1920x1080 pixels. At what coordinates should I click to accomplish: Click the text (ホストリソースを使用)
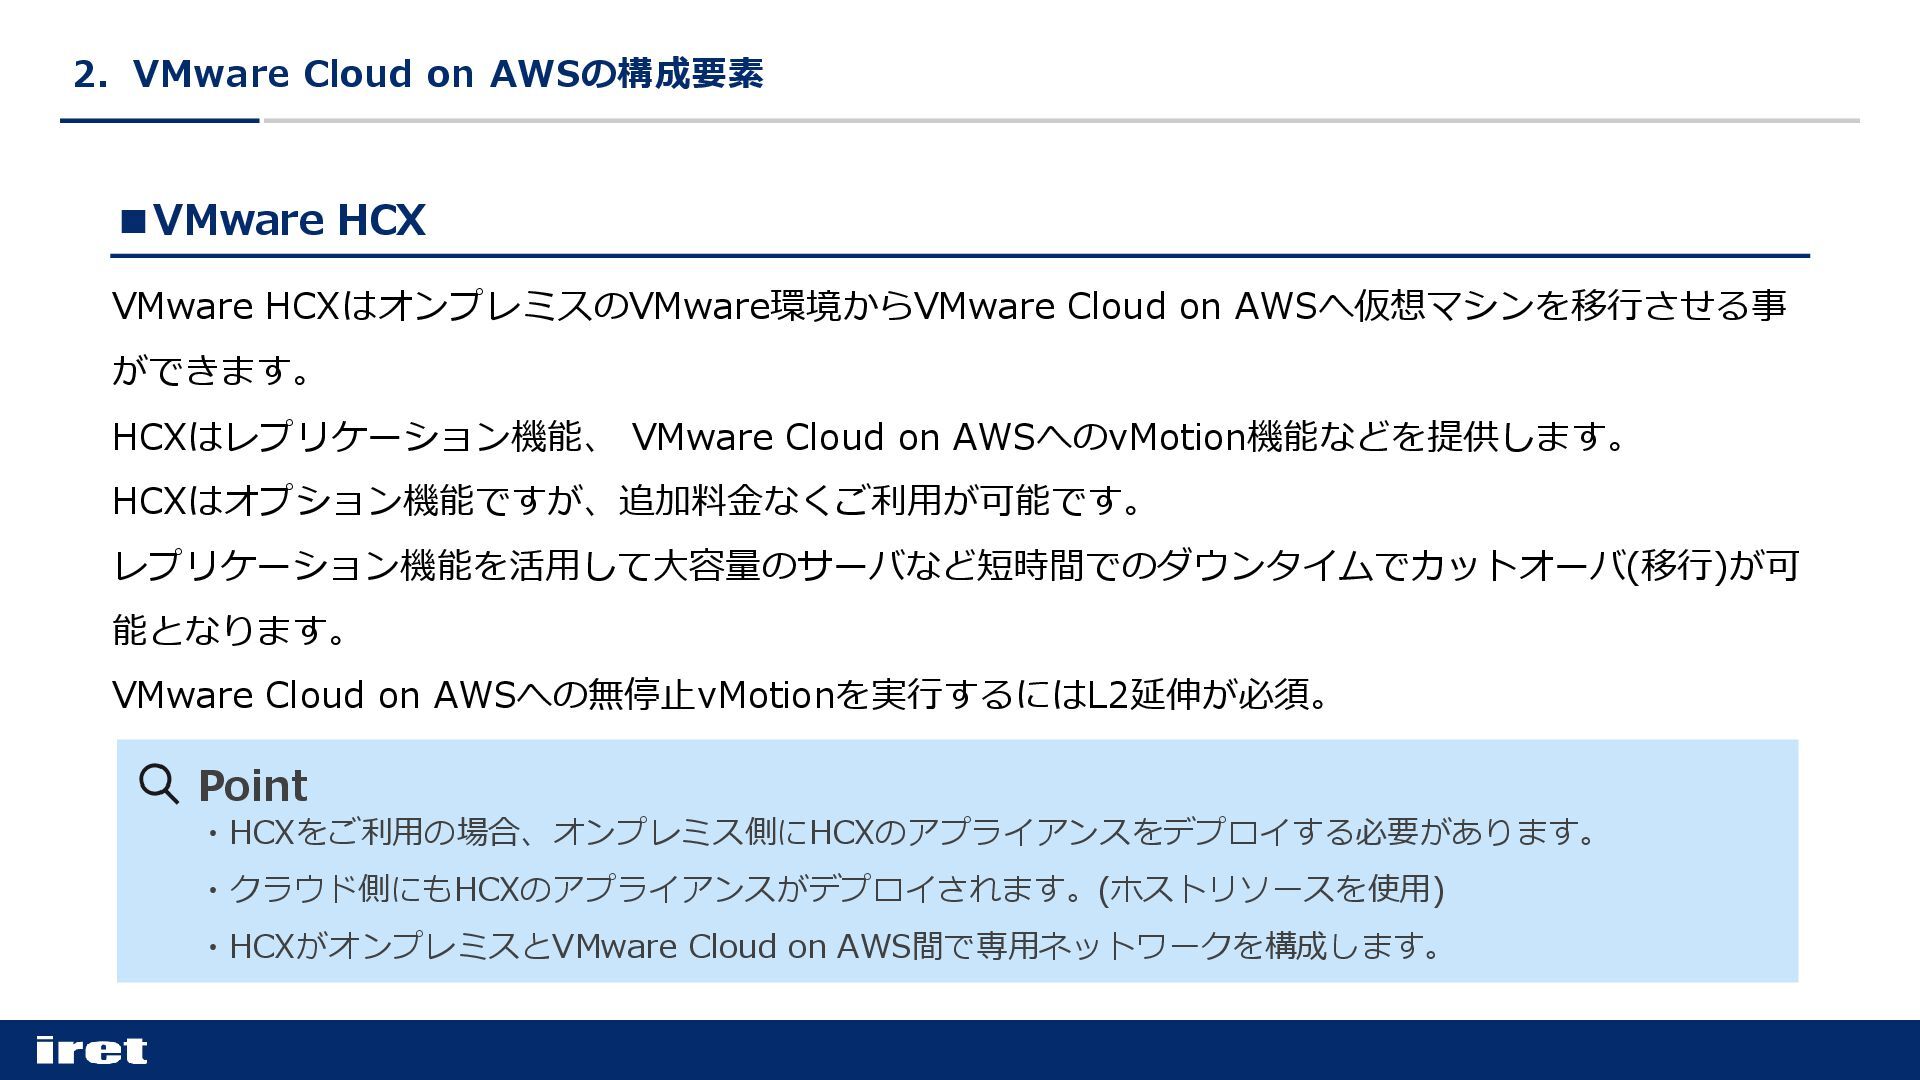coord(1271,889)
